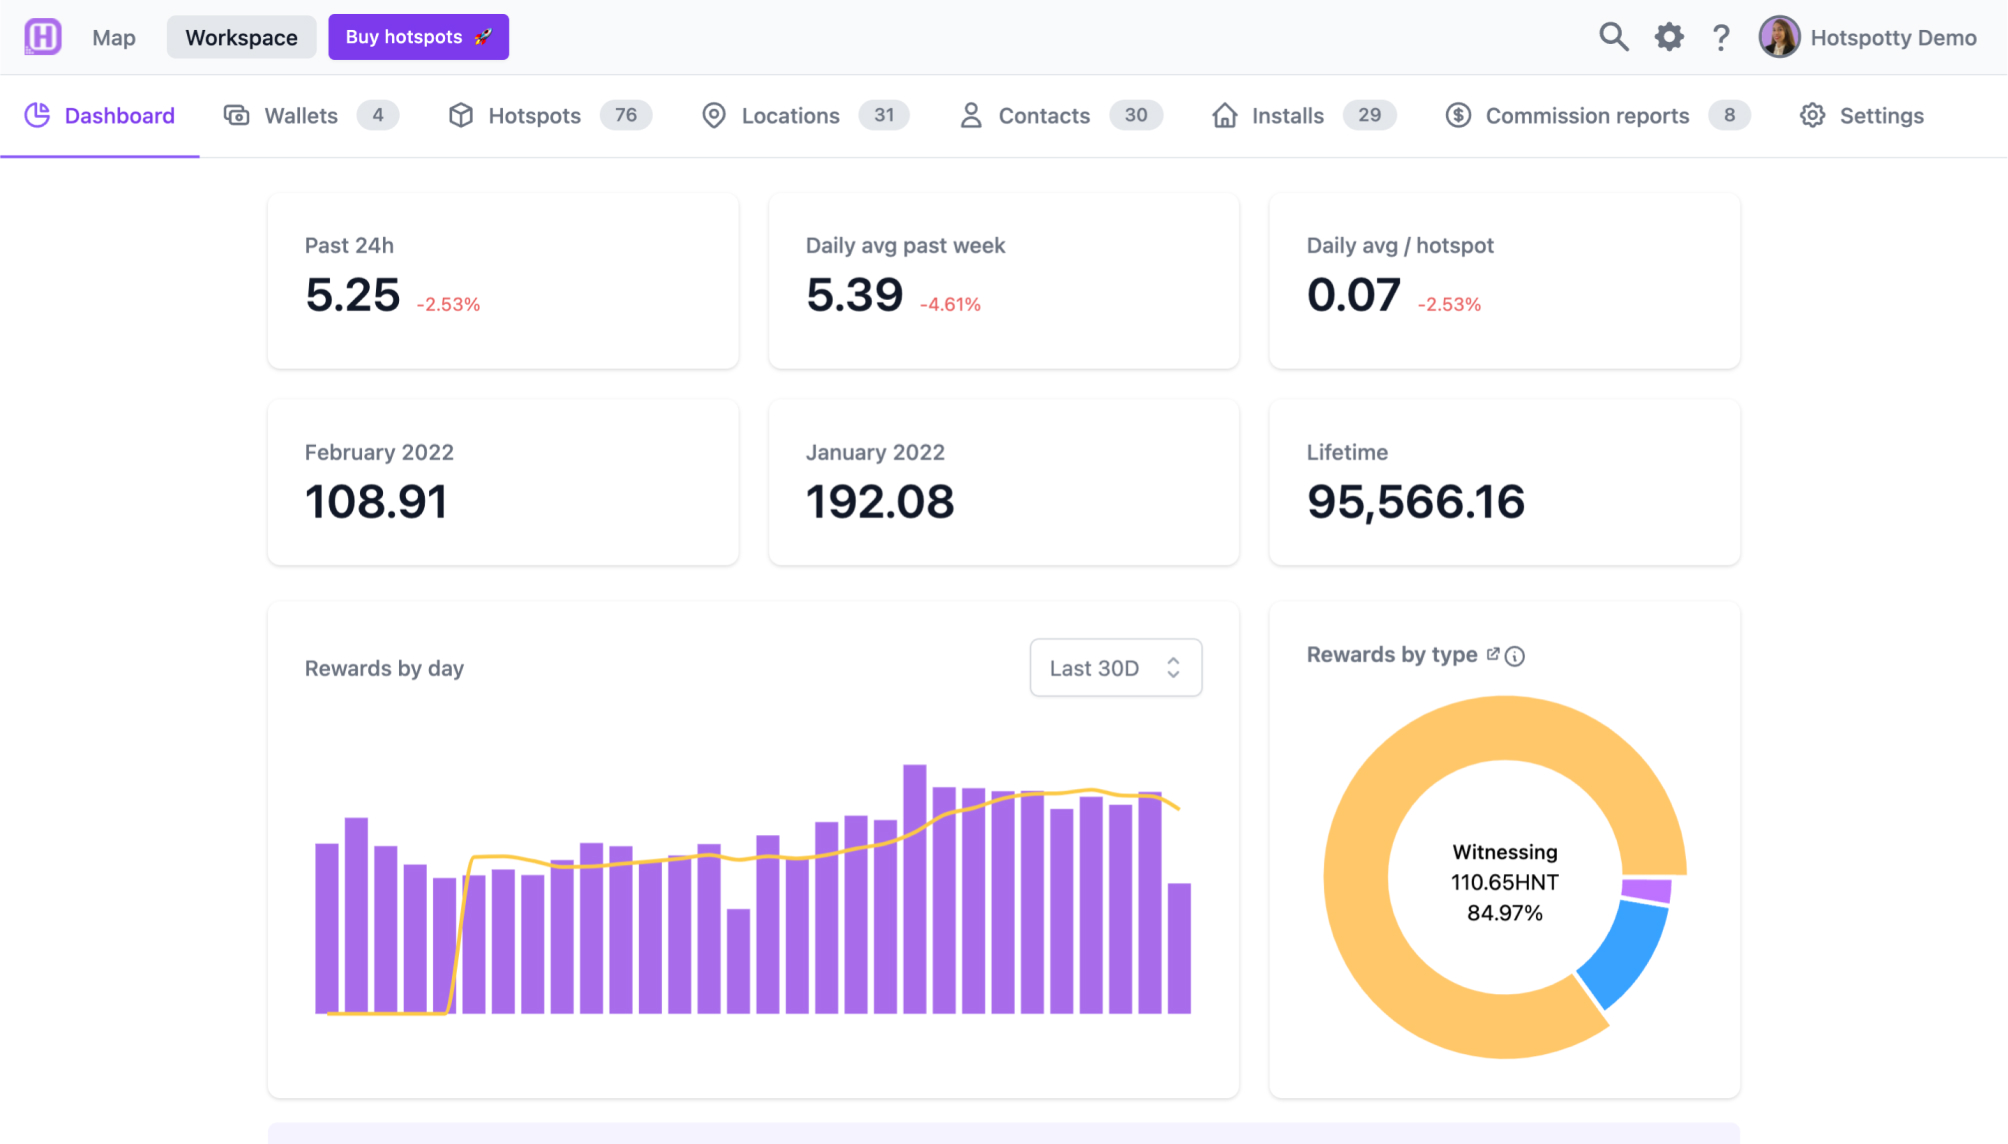Image resolution: width=2008 pixels, height=1144 pixels.
Task: Click the up-down arrows on the Last 30D selector
Action: click(x=1173, y=668)
